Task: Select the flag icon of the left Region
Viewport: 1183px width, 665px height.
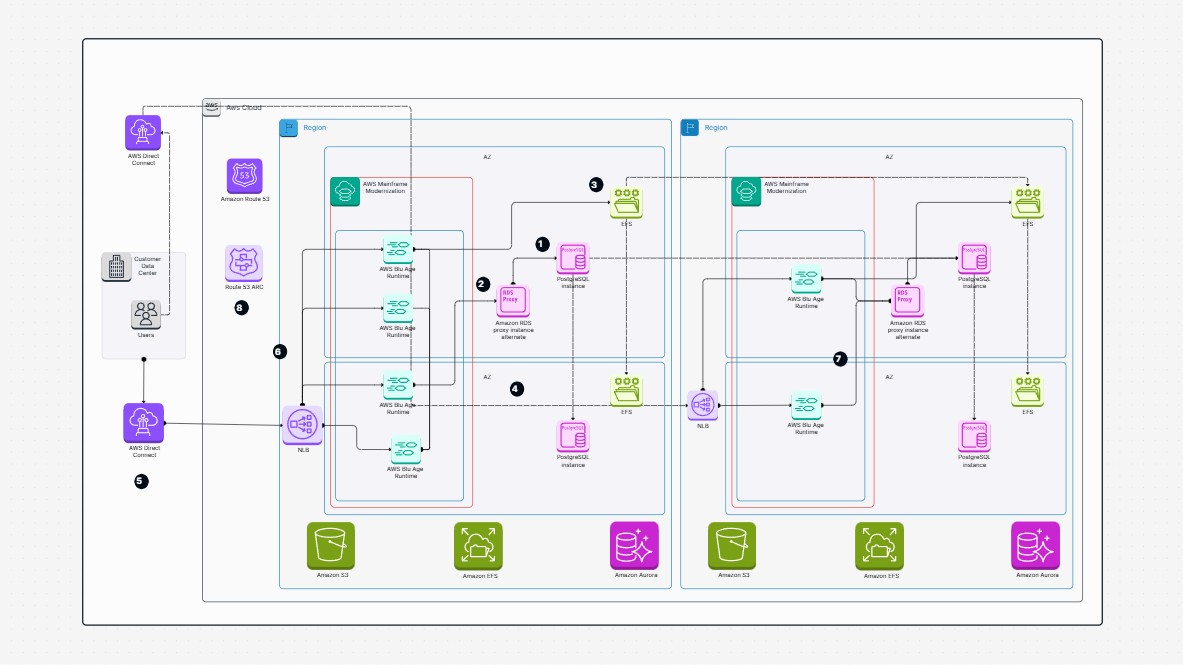Action: (x=288, y=128)
